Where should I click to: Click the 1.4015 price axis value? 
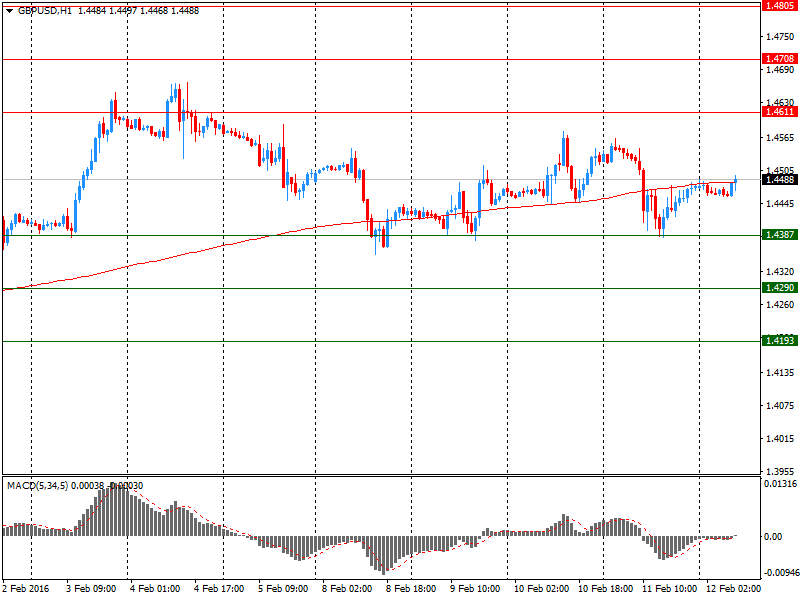[x=780, y=439]
